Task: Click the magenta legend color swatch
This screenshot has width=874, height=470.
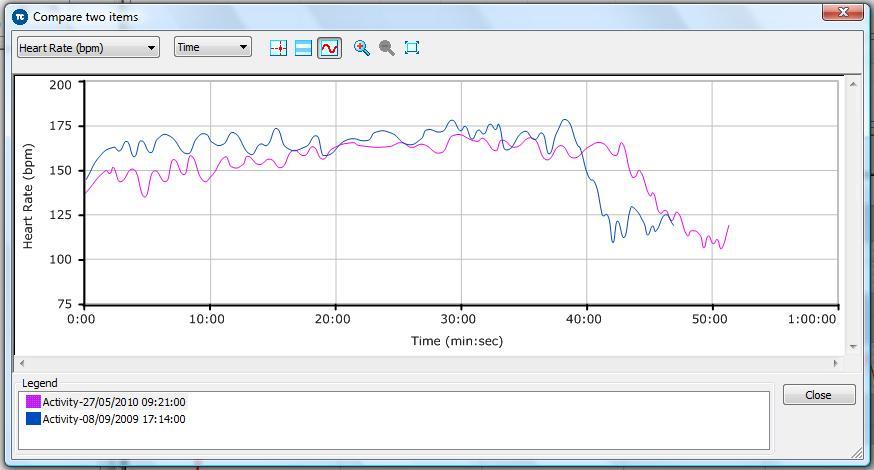Action: click(x=33, y=402)
